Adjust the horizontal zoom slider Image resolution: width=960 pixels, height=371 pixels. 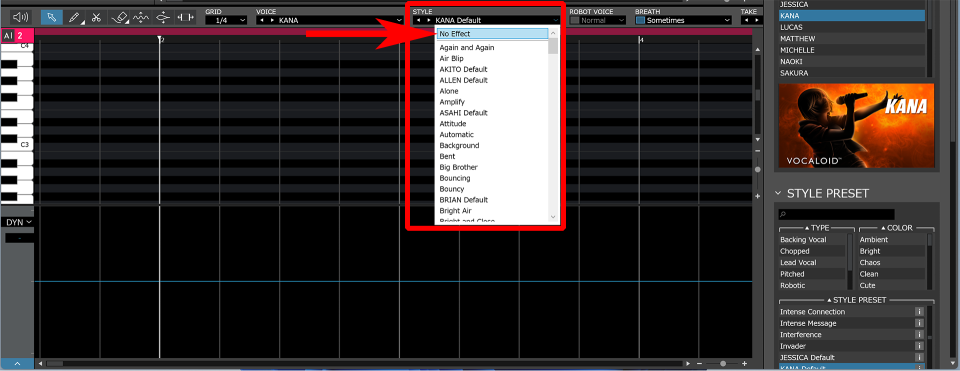[724, 363]
